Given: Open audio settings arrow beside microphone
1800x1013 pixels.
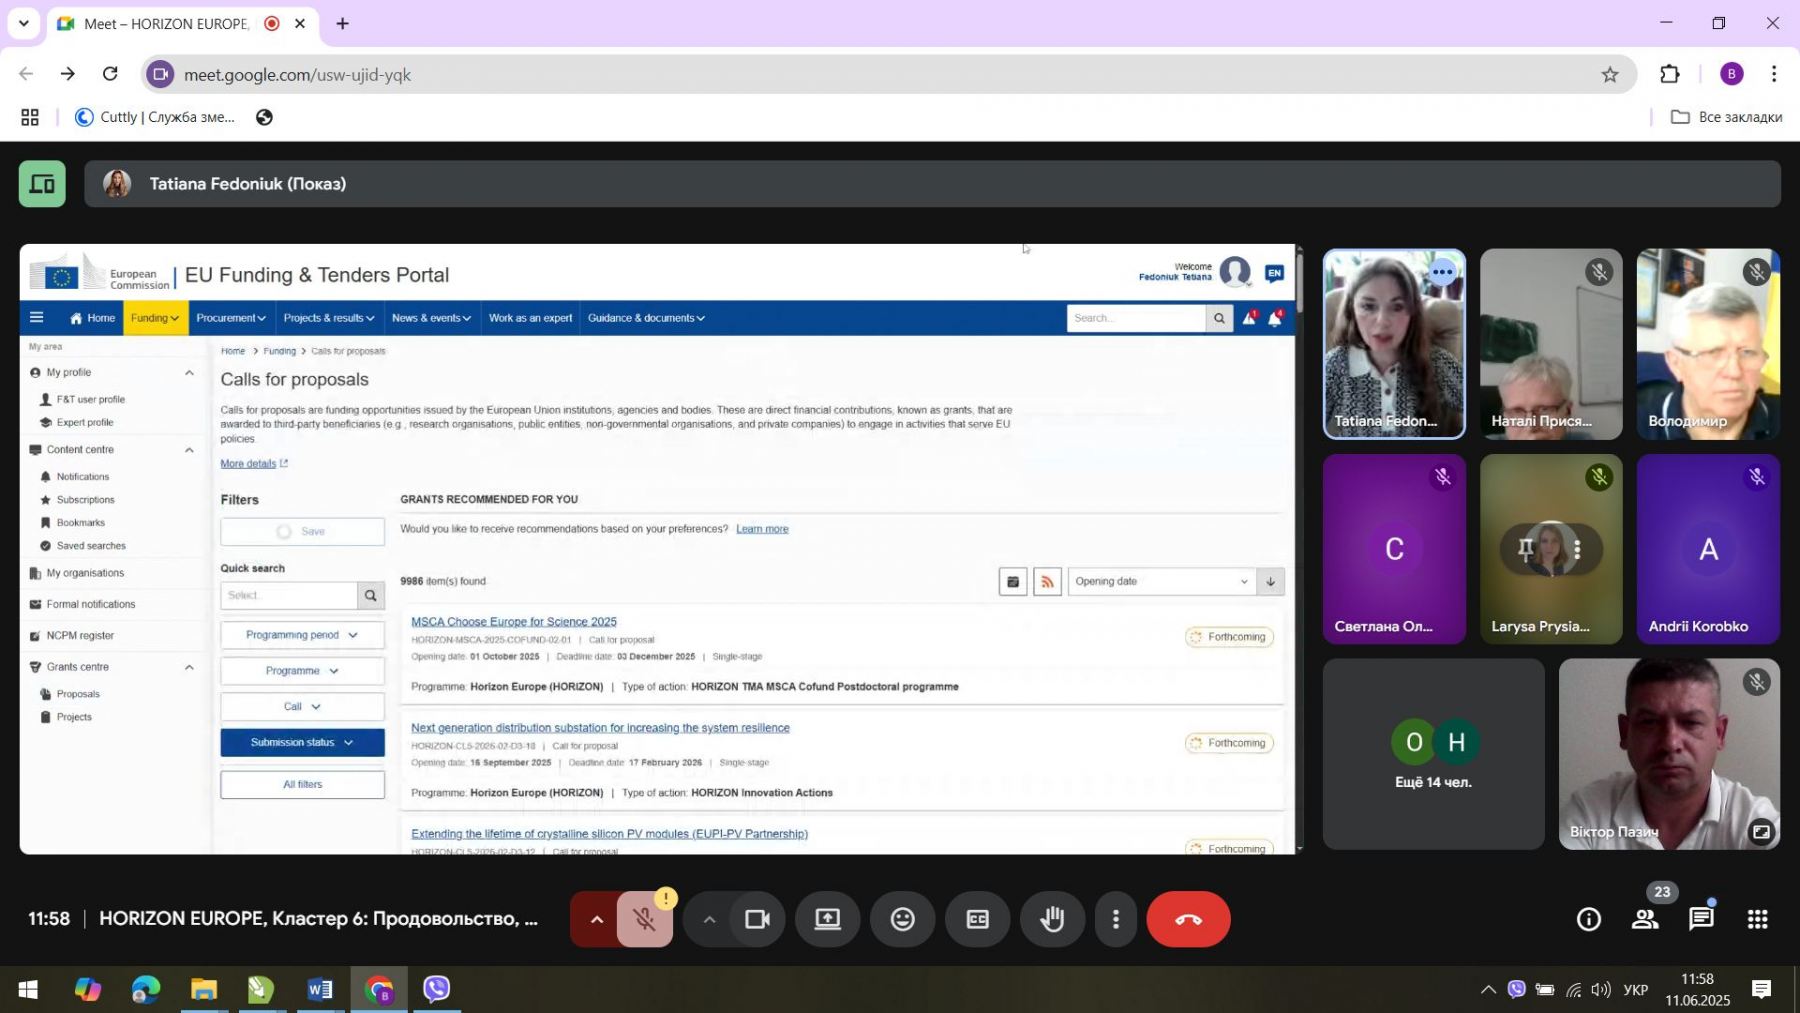Looking at the screenshot, I should pos(596,920).
